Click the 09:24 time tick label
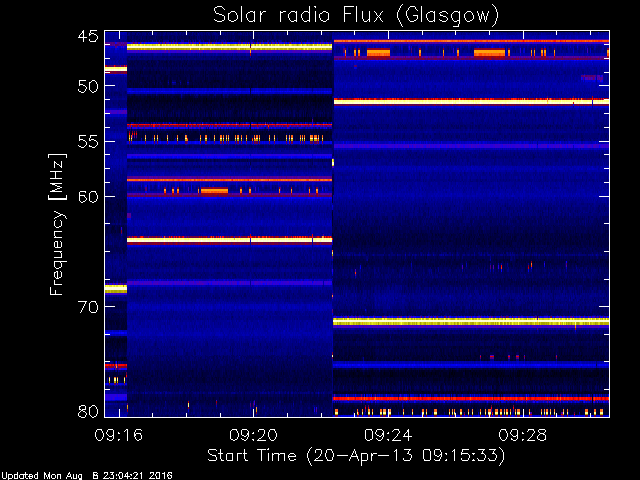Viewport: 640px width, 480px height. pyautogui.click(x=388, y=435)
